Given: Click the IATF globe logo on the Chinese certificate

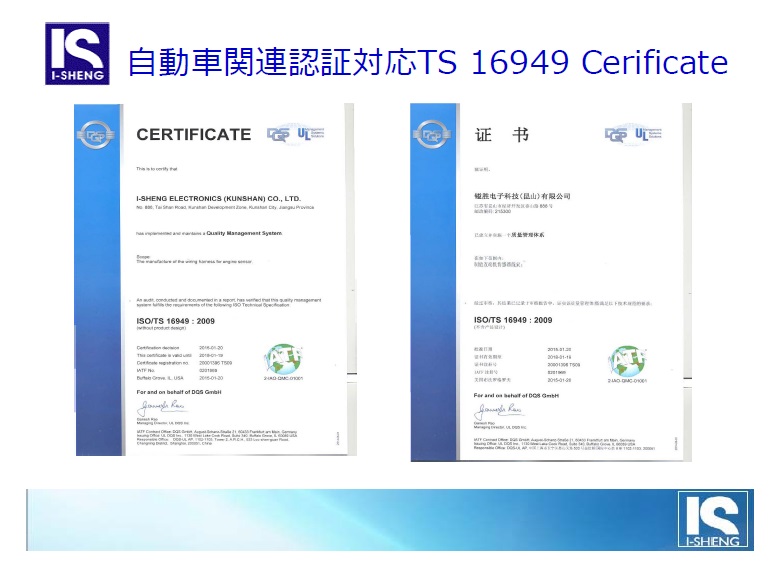Looking at the screenshot, I should point(627,362).
